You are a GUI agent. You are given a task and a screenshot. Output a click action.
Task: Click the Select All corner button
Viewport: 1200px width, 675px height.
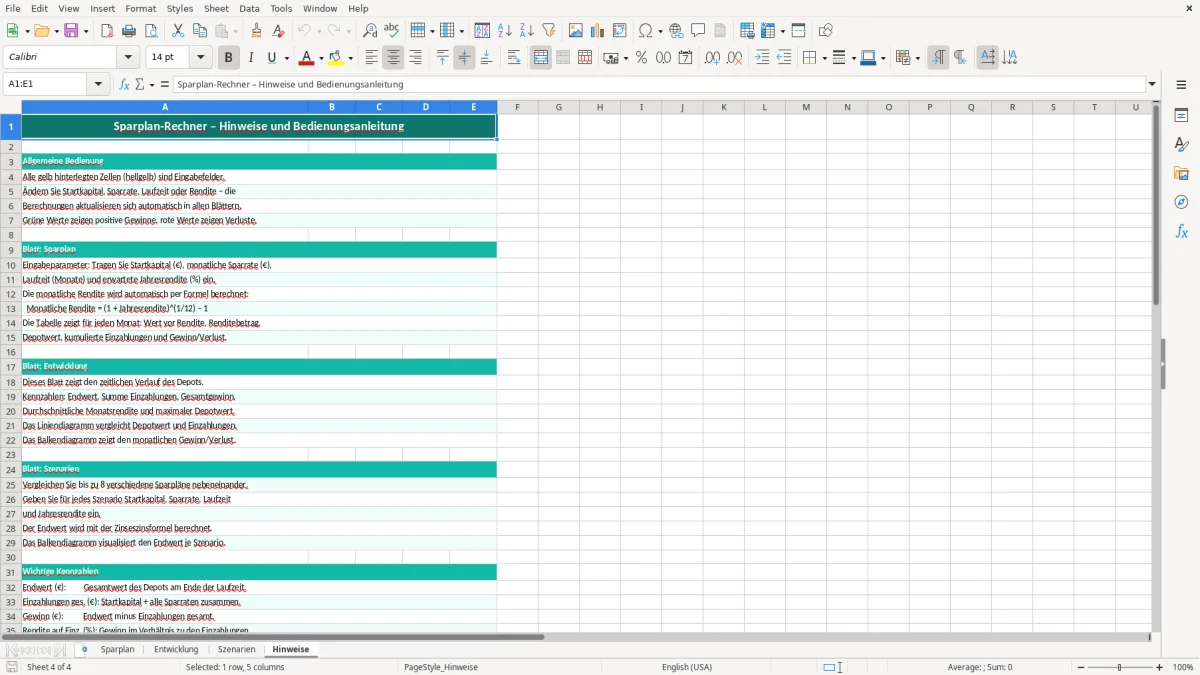[x=11, y=107]
